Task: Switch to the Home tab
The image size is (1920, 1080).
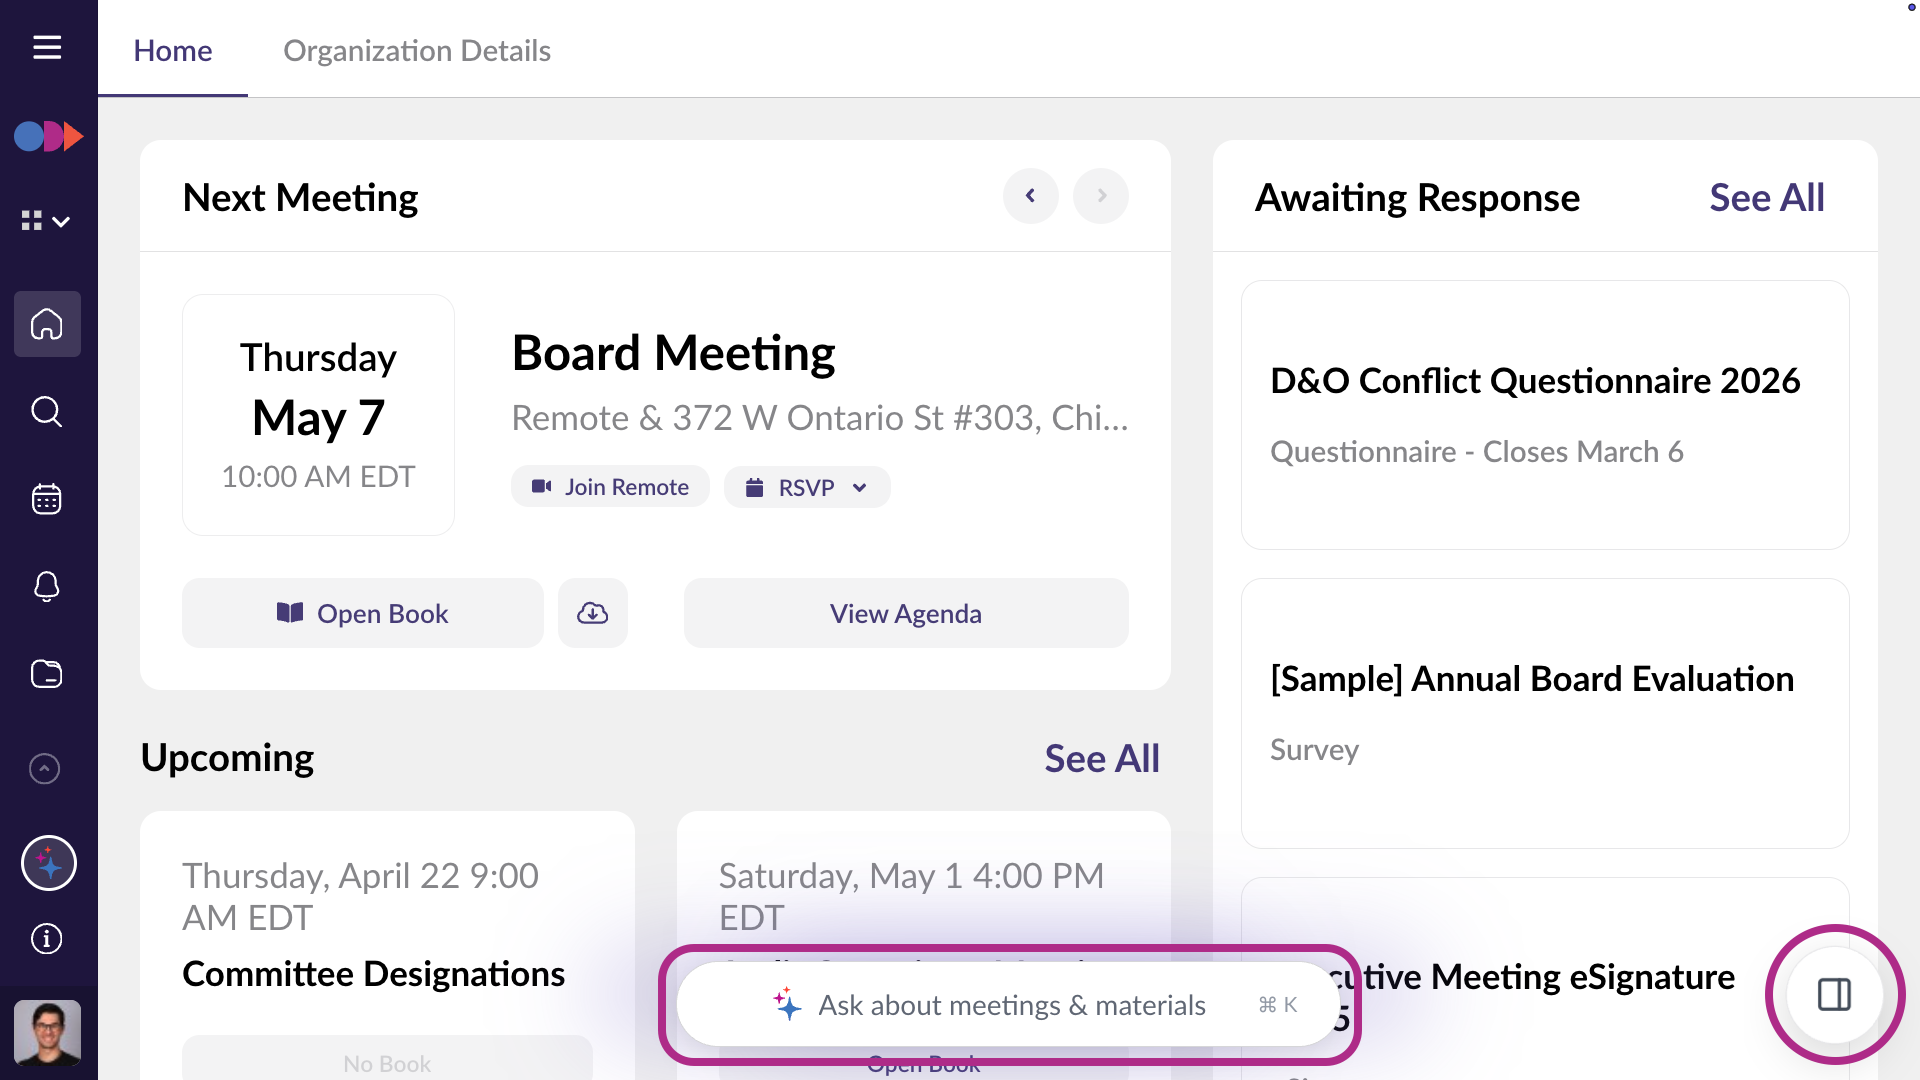Action: click(173, 50)
